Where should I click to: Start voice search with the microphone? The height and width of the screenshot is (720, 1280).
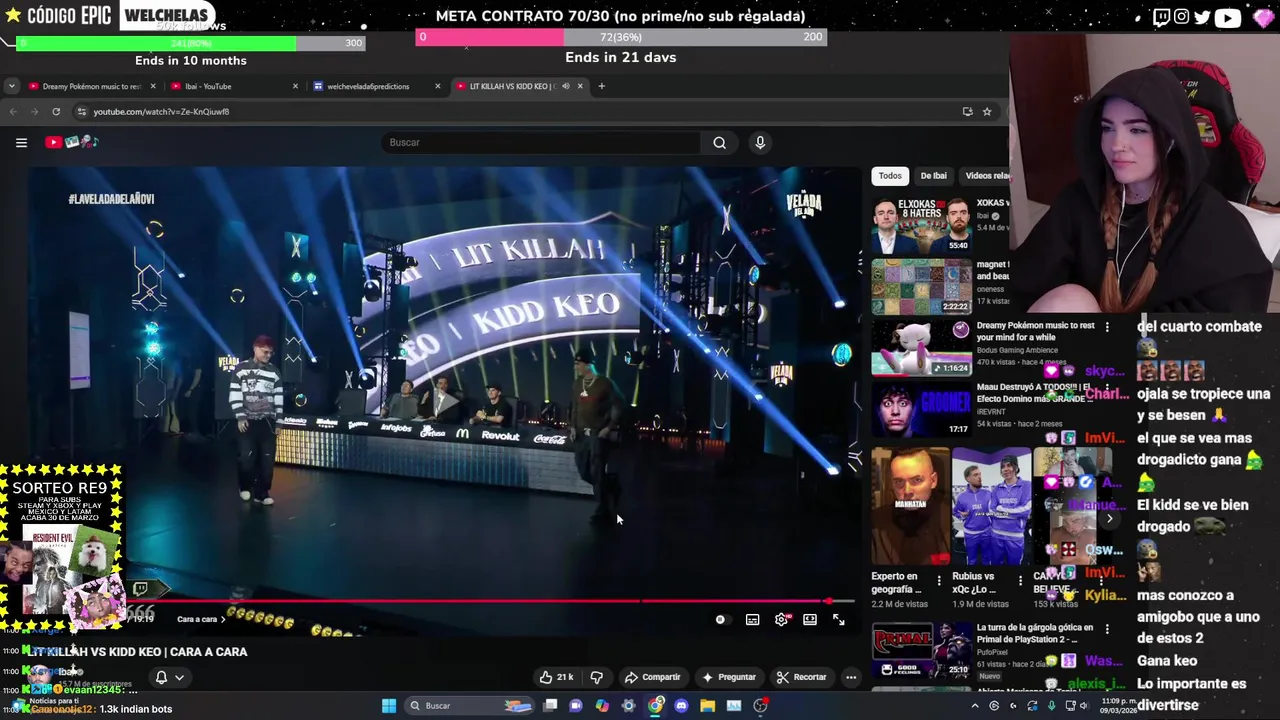coord(760,143)
